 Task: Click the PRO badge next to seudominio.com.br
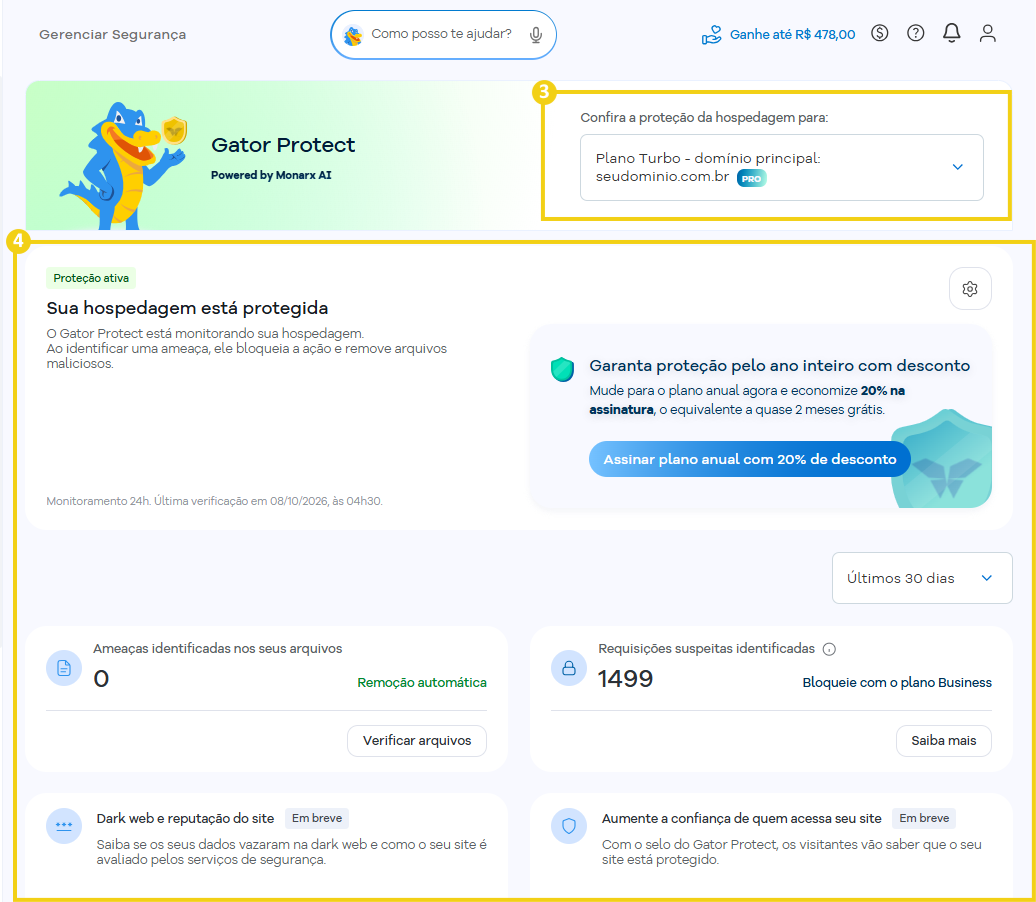pyautogui.click(x=751, y=178)
